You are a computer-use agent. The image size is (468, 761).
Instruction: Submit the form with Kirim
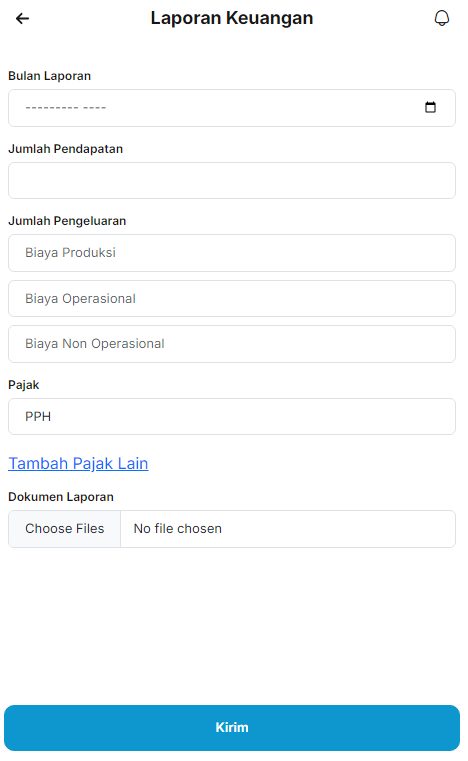(232, 728)
